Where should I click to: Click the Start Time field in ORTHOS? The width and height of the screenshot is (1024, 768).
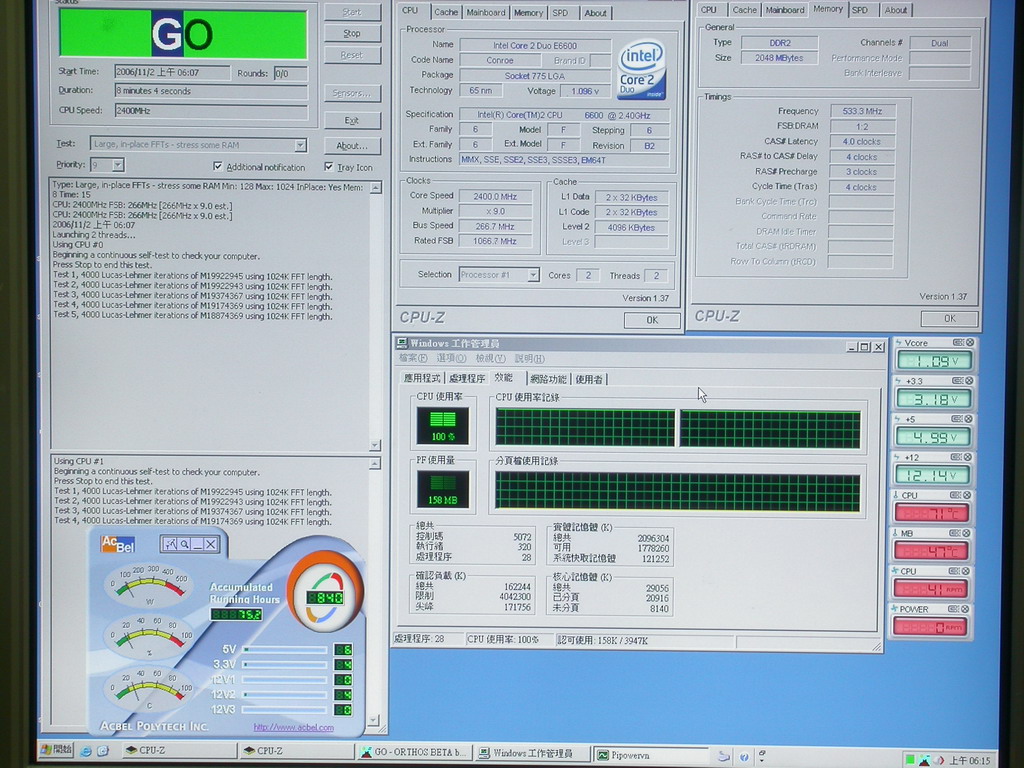click(x=172, y=72)
